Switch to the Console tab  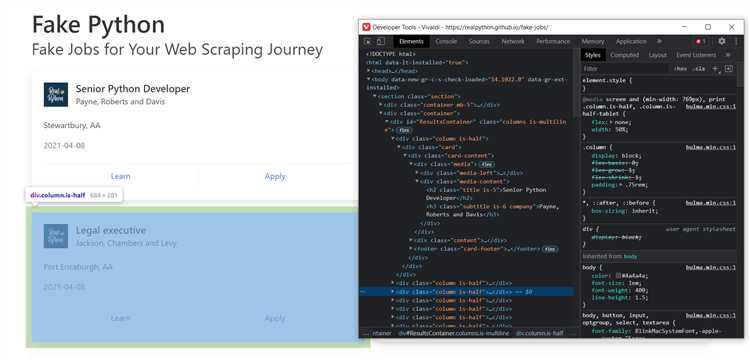[446, 42]
